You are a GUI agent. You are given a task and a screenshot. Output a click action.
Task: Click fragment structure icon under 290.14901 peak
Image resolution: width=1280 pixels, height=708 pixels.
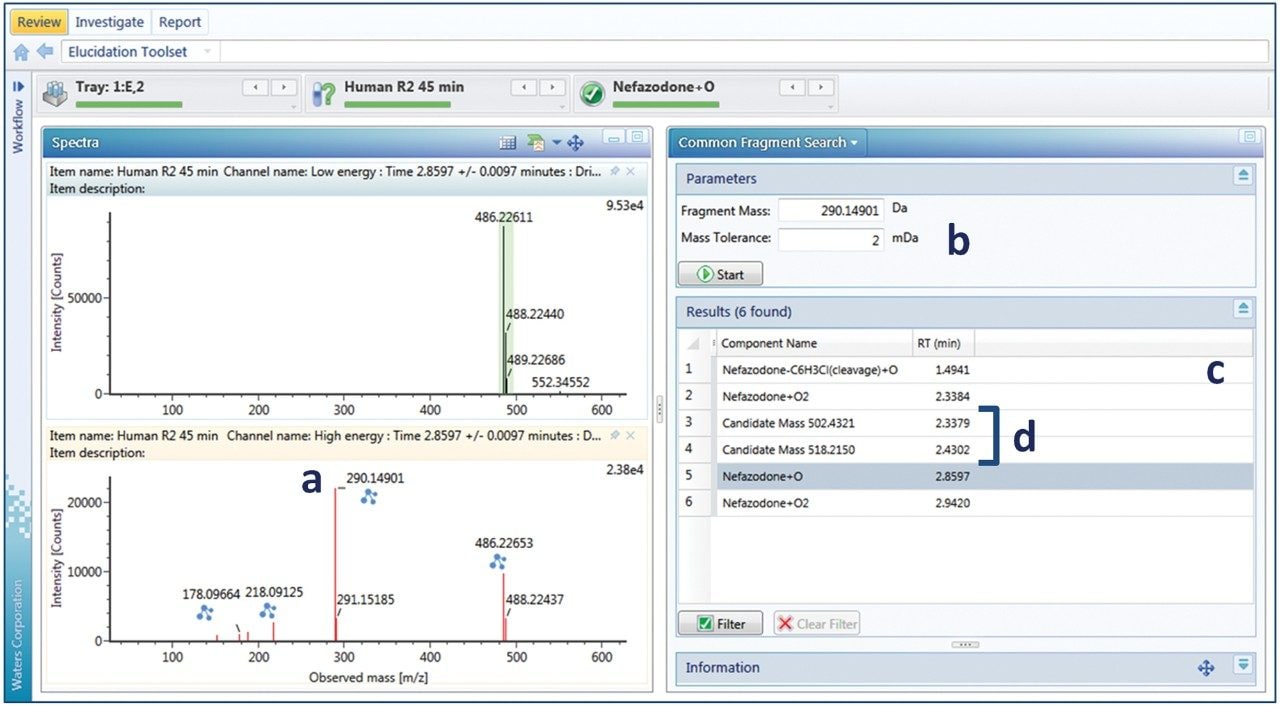click(x=369, y=496)
